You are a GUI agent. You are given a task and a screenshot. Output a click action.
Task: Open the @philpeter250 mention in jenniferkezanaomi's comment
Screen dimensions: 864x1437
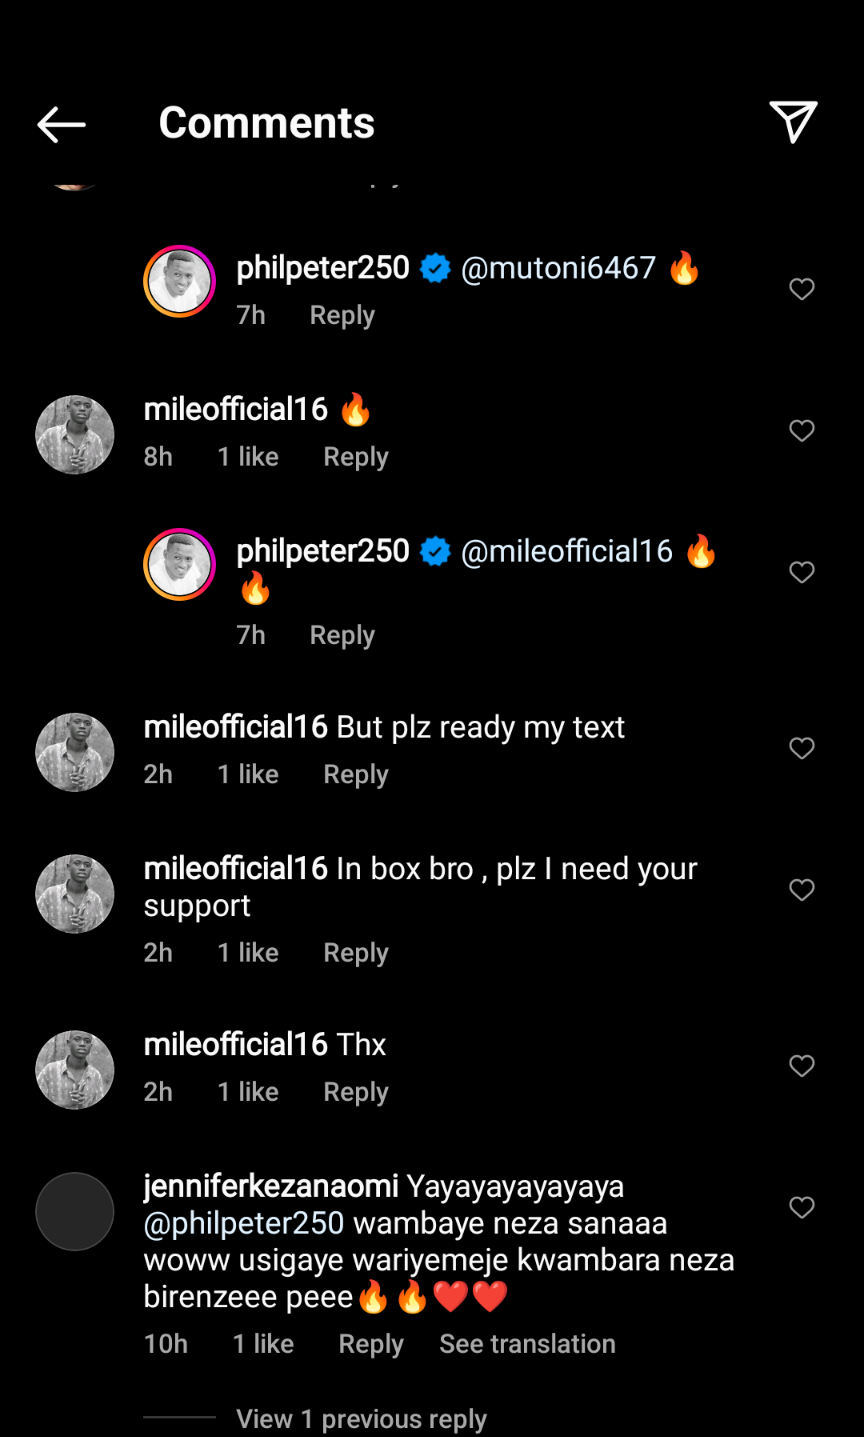[244, 1223]
